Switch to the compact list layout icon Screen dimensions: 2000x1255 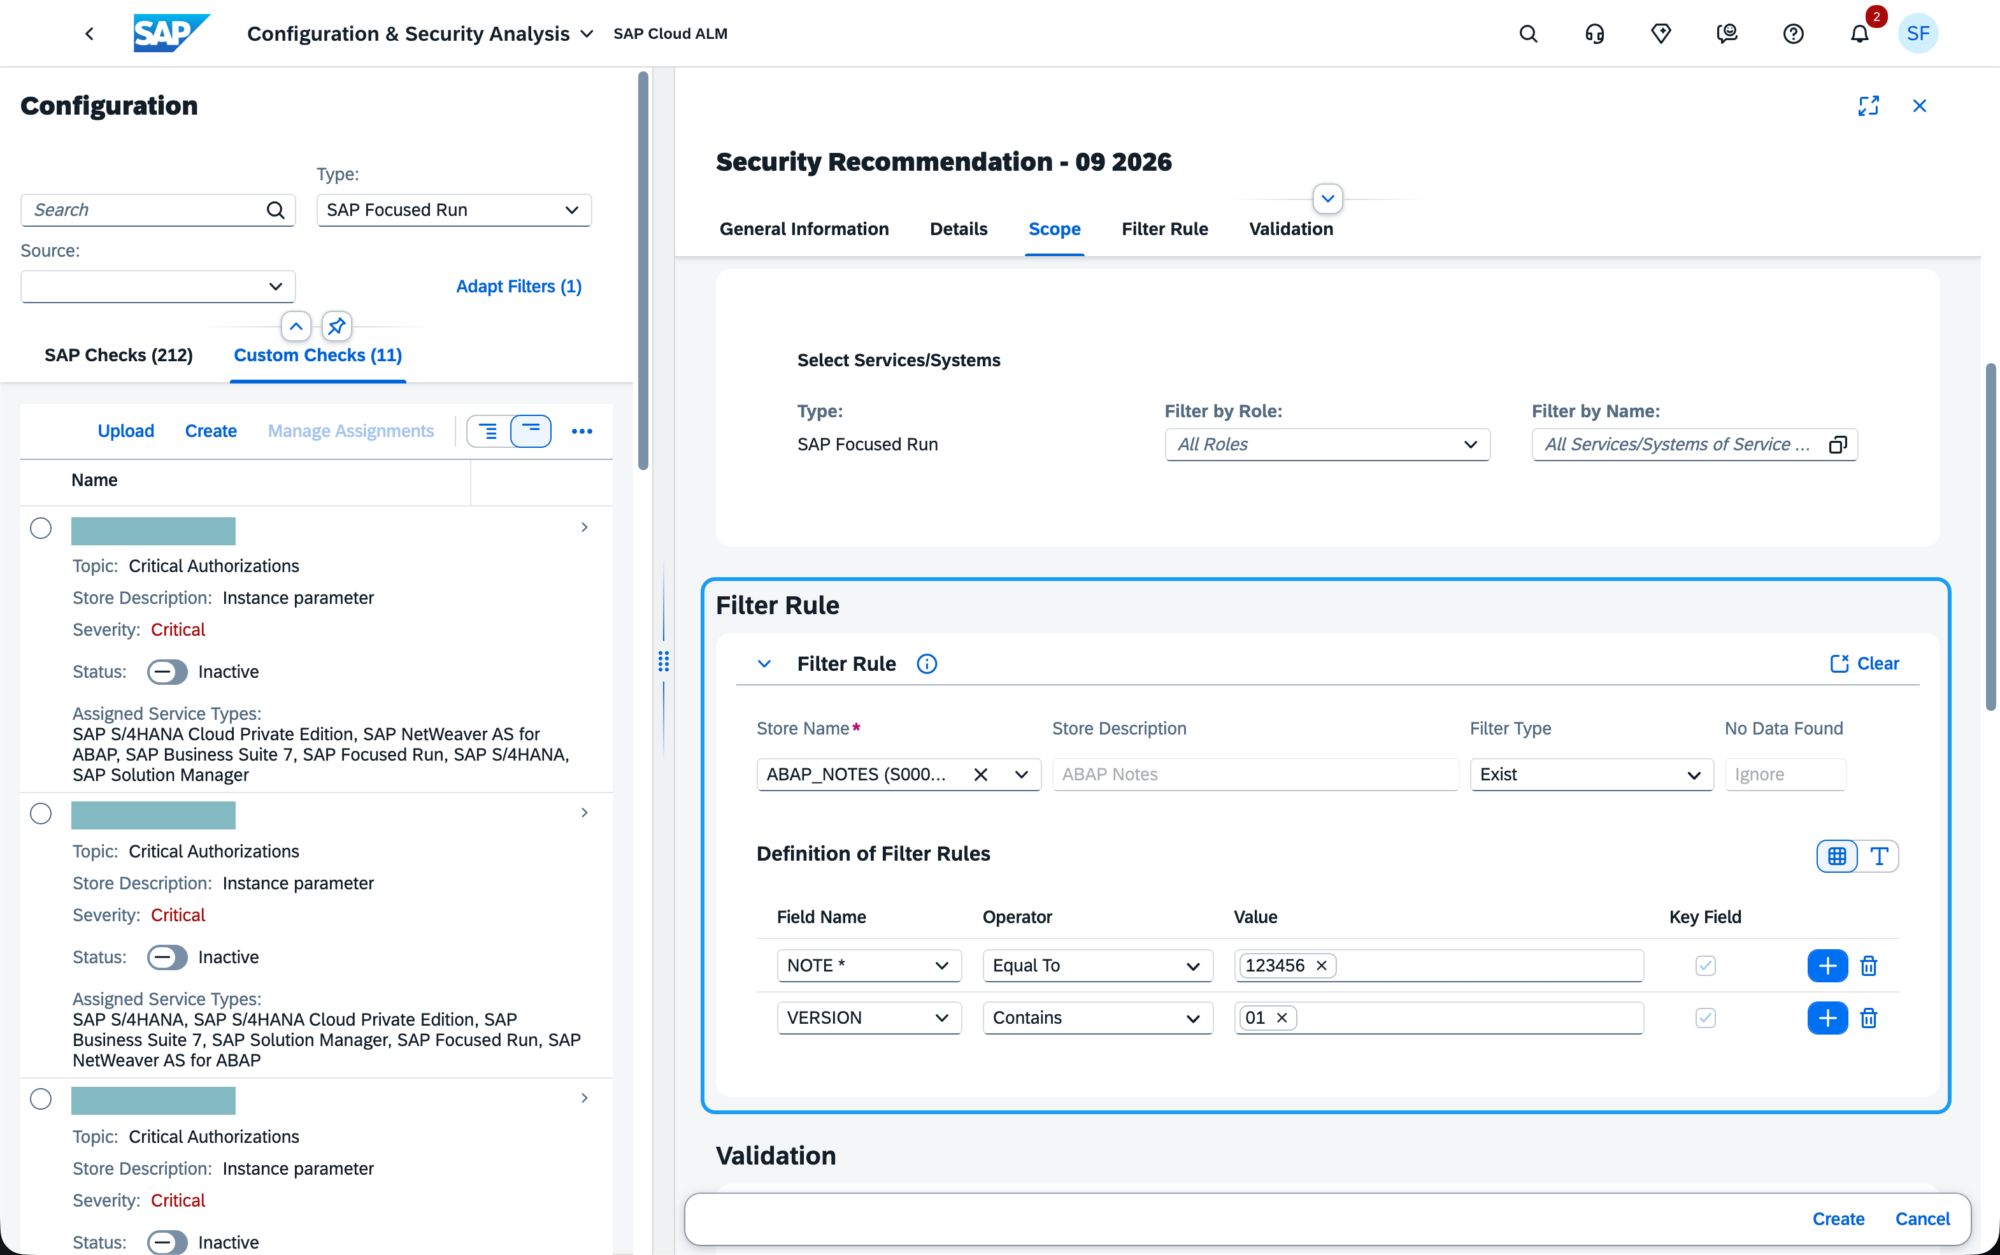488,431
